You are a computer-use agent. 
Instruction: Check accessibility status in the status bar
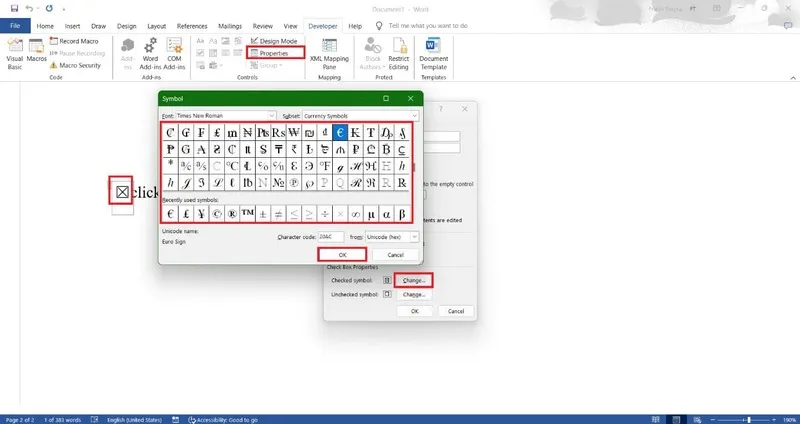pyautogui.click(x=223, y=420)
